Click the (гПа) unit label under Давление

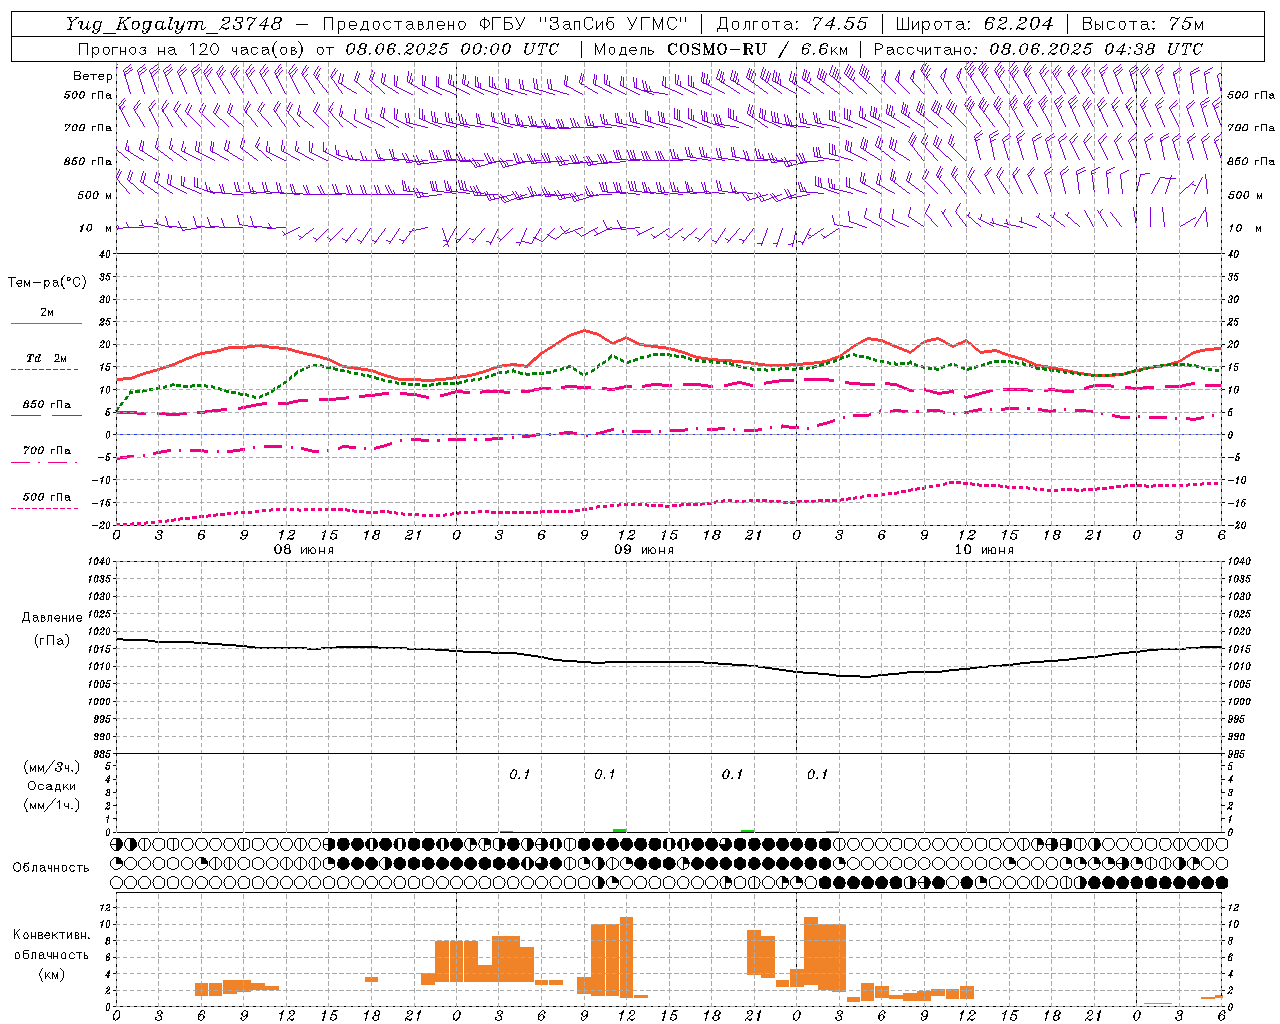click(52, 641)
